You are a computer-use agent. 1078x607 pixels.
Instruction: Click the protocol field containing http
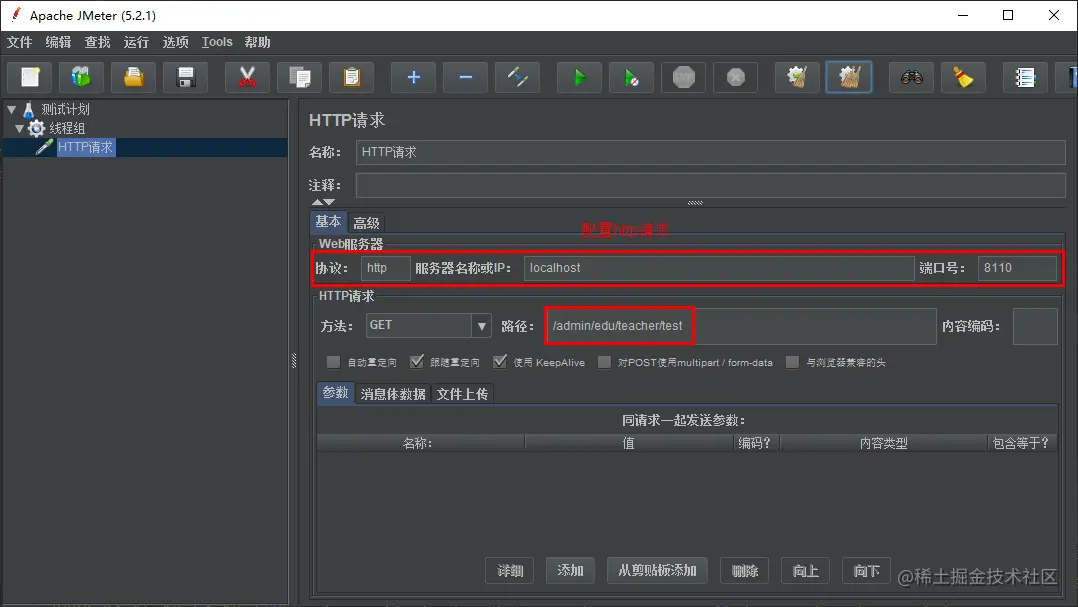tap(386, 268)
